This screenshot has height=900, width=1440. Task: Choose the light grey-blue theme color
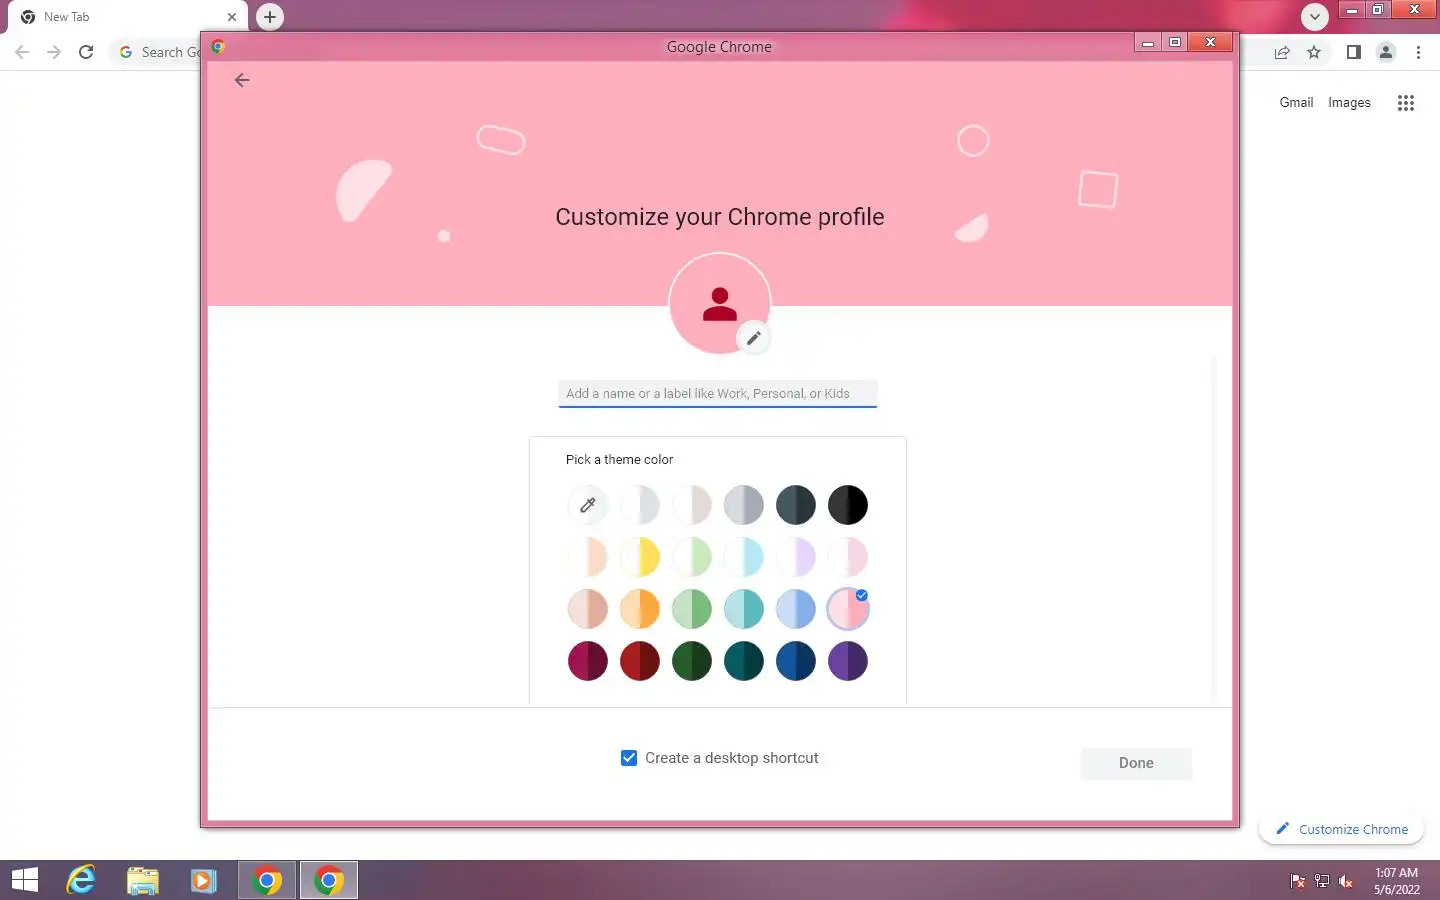[640, 505]
